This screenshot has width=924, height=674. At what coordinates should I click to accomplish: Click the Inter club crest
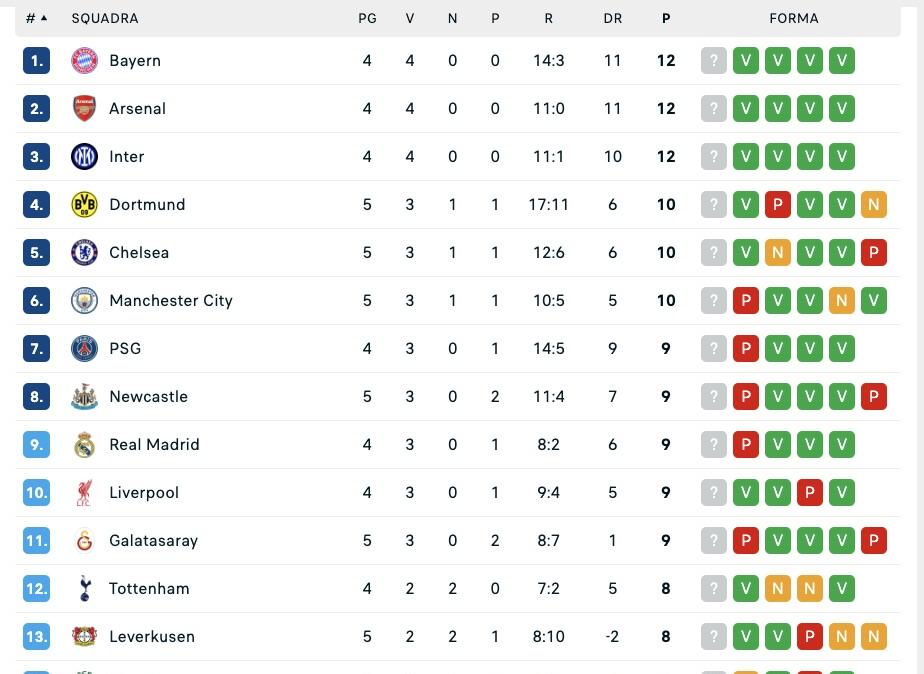tap(85, 156)
